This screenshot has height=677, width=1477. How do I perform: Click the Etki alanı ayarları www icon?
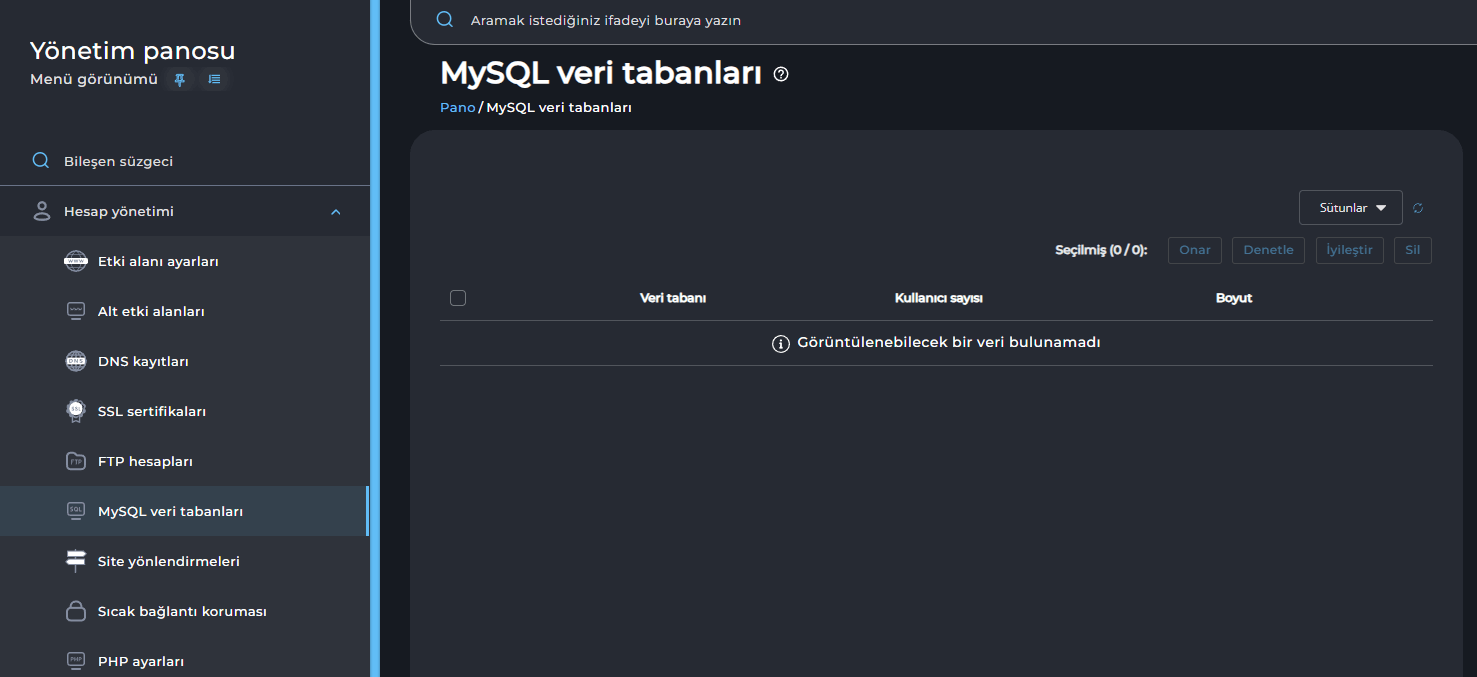tap(76, 261)
